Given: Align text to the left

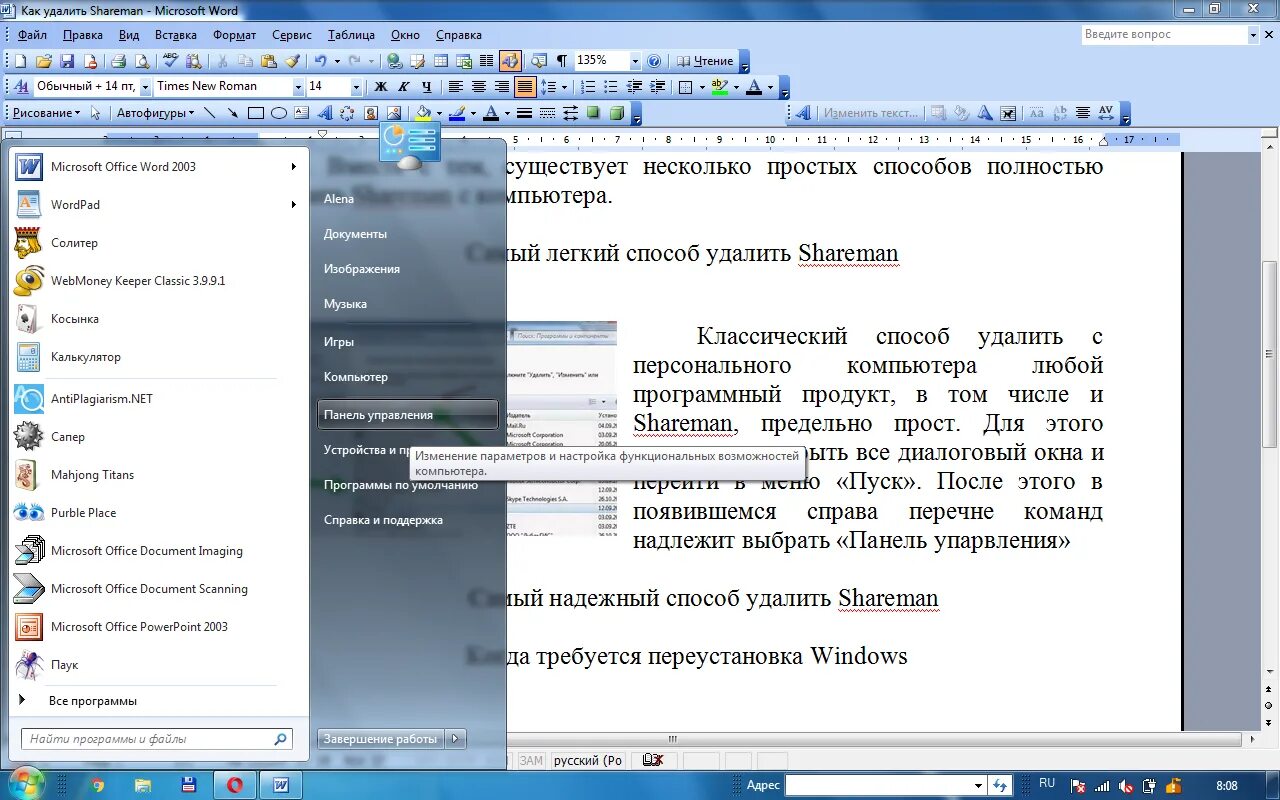Looking at the screenshot, I should pyautogui.click(x=455, y=87).
